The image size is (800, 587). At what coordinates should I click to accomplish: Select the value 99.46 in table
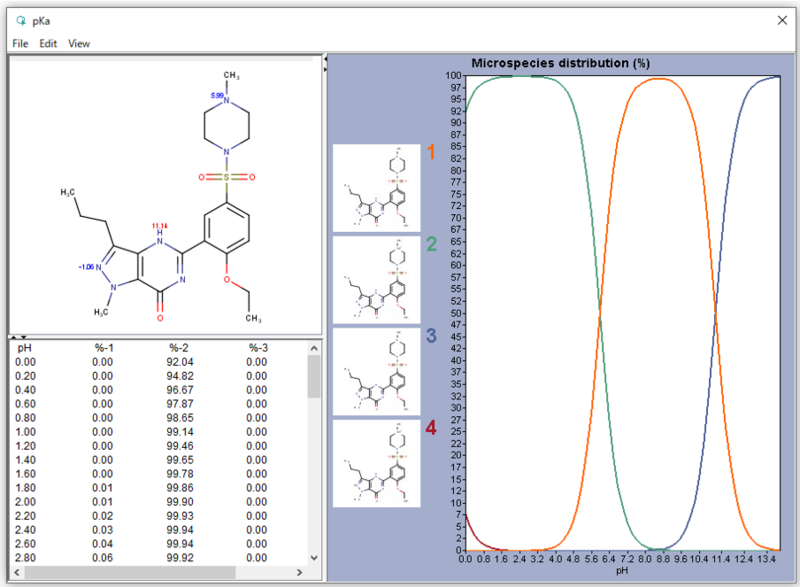coord(180,446)
